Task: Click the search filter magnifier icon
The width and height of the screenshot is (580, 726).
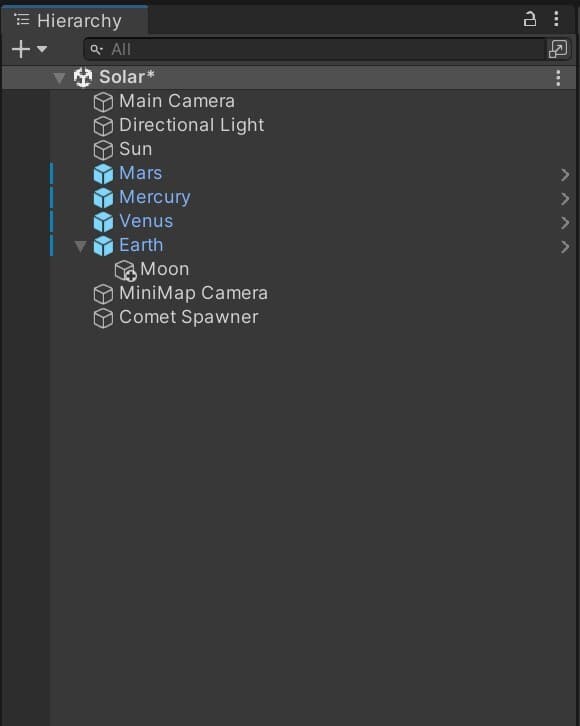Action: point(96,50)
